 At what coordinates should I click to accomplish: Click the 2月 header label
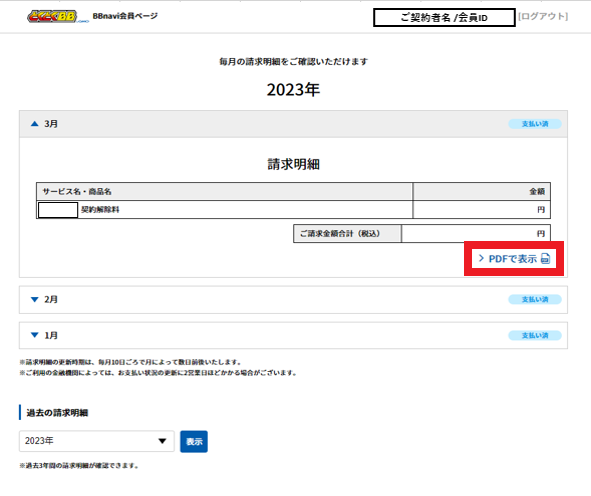pyautogui.click(x=51, y=299)
